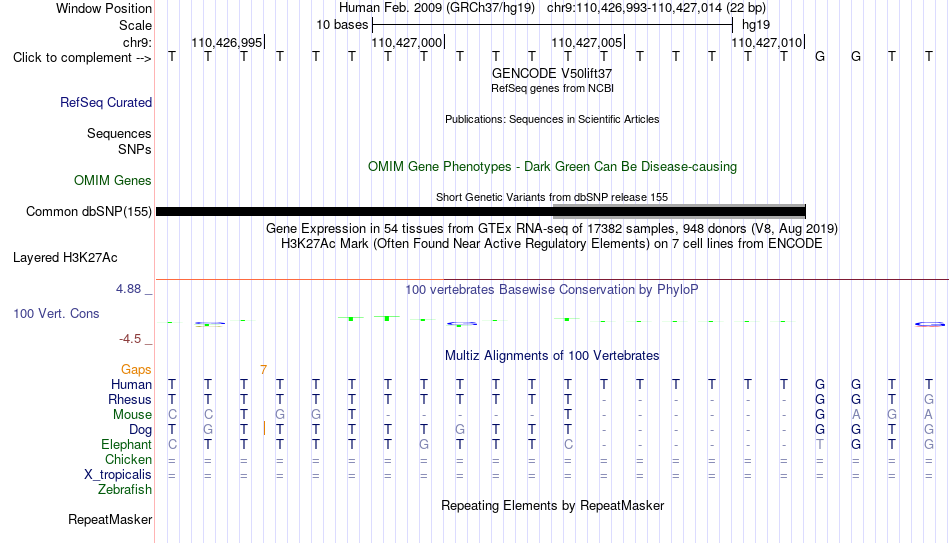Screen dimensions: 950x543
Task: Select the Chicken alignment row label
Action: tap(128, 459)
